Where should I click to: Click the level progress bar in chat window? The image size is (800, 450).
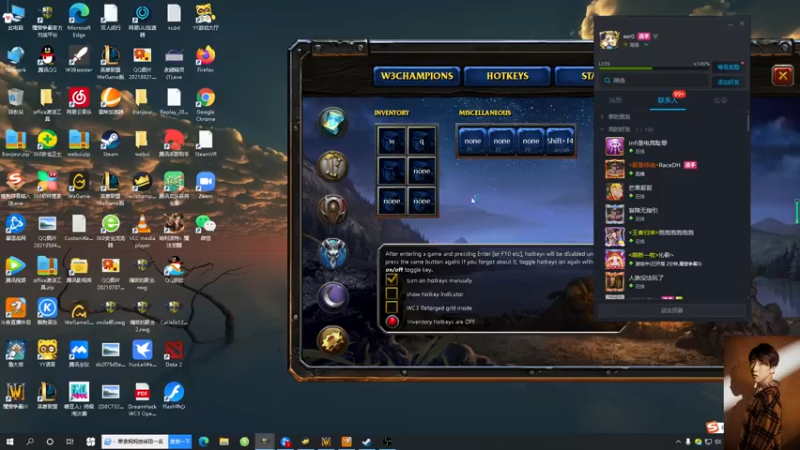pos(655,68)
